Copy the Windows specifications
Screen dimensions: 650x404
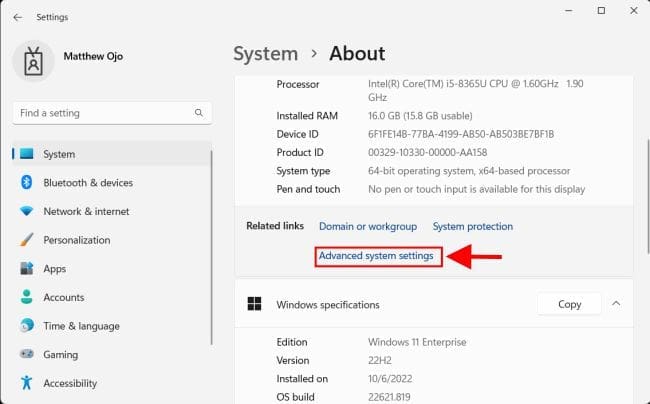pos(569,304)
